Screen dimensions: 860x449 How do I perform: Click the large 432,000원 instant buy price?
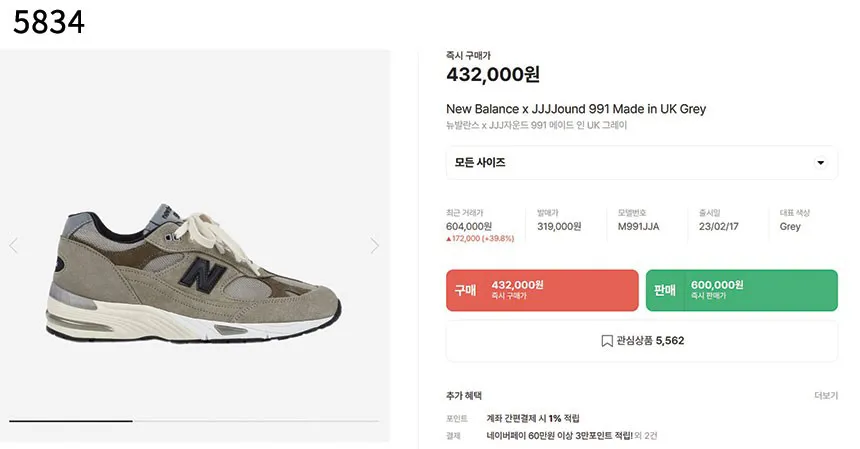tap(492, 75)
